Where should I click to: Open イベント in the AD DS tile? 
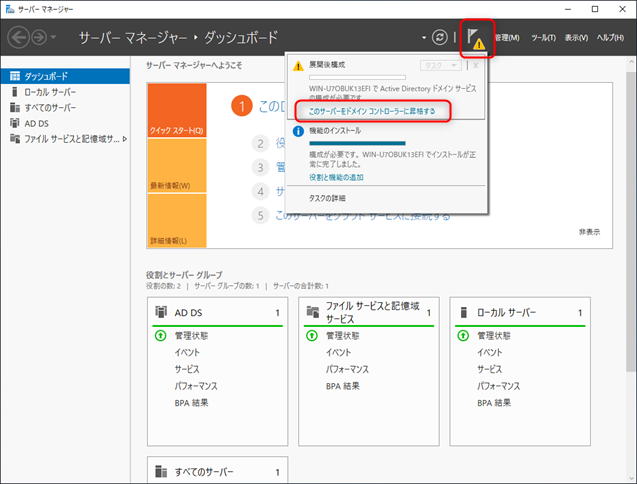pos(187,352)
